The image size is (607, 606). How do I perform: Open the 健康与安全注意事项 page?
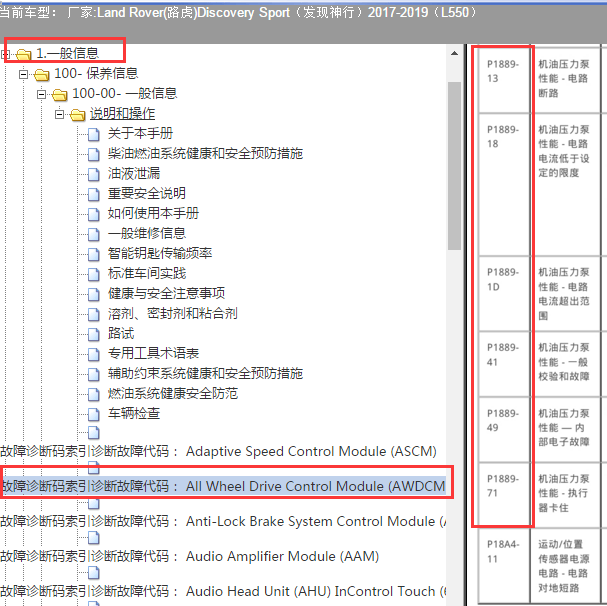tap(166, 294)
